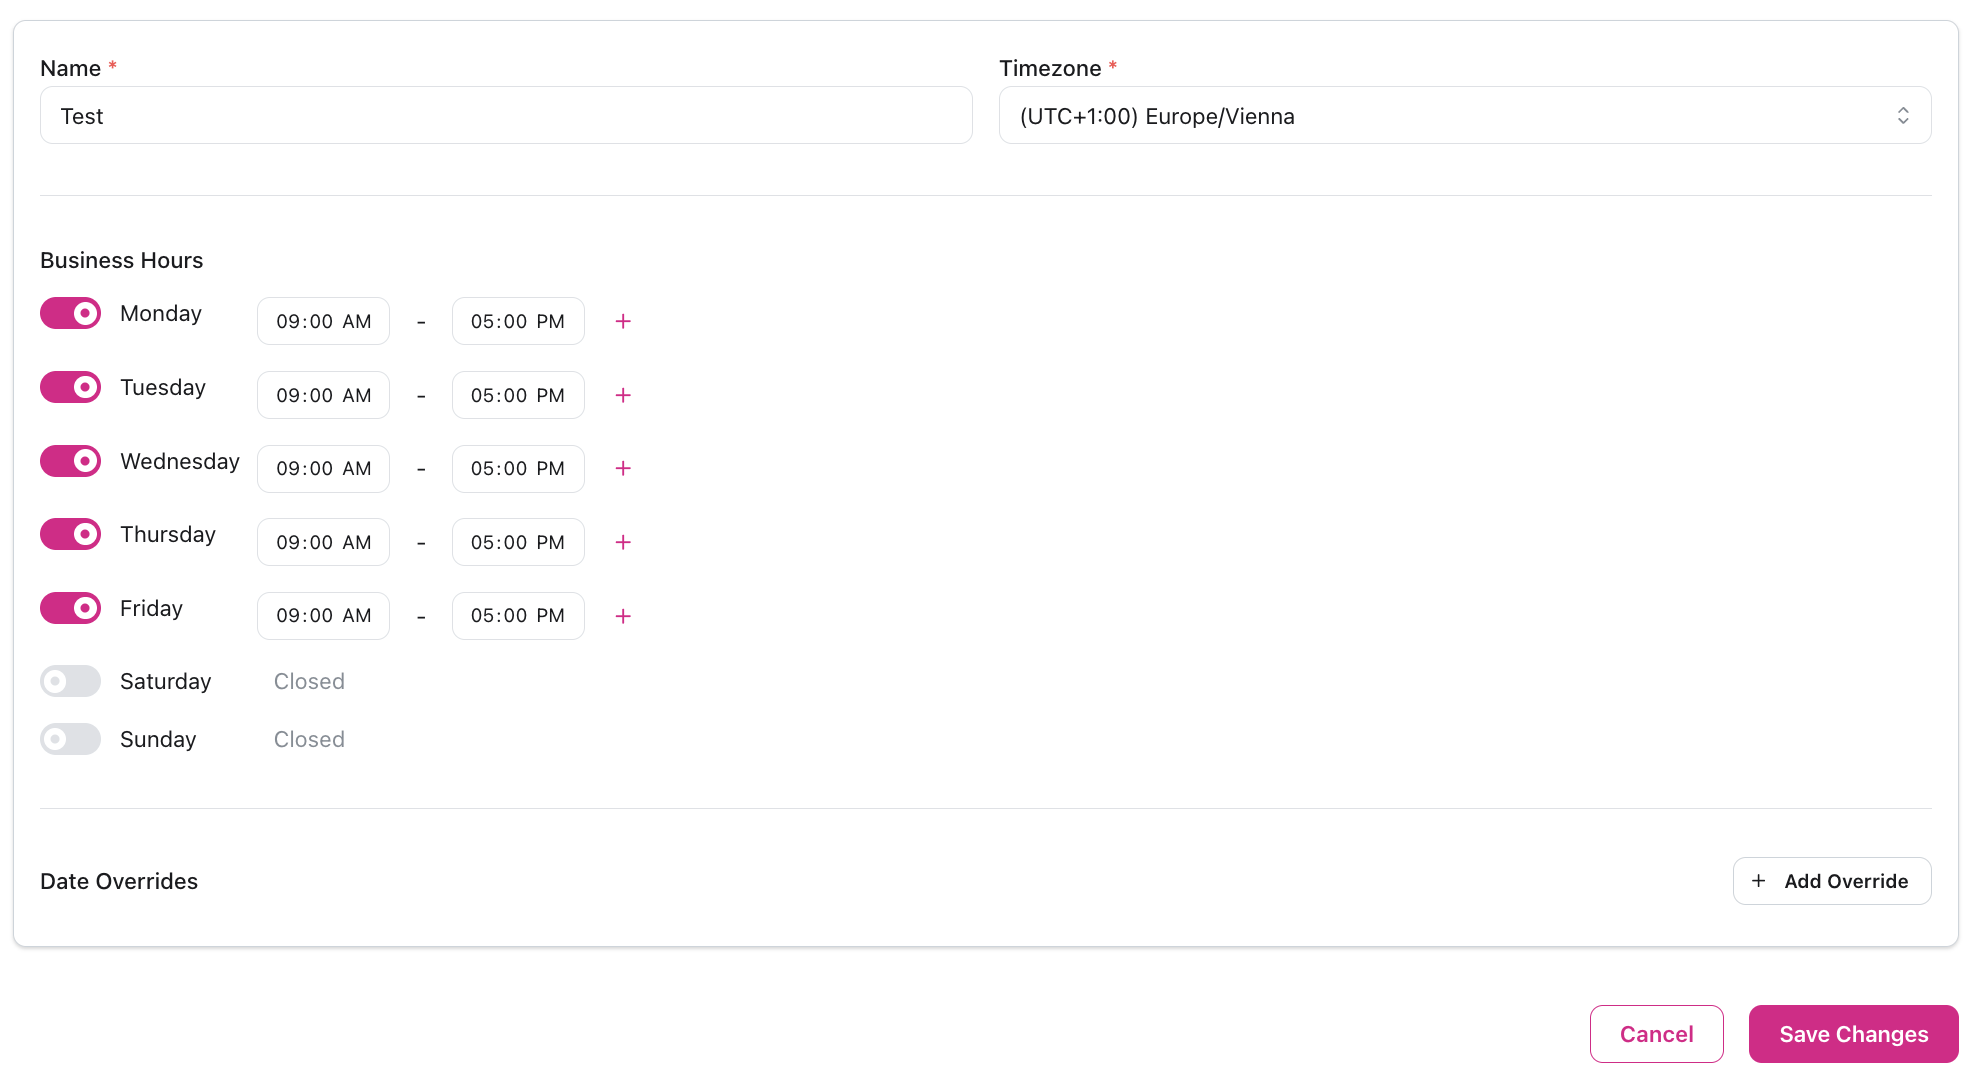Disable Monday business hours
1986x1084 pixels.
[x=70, y=313]
